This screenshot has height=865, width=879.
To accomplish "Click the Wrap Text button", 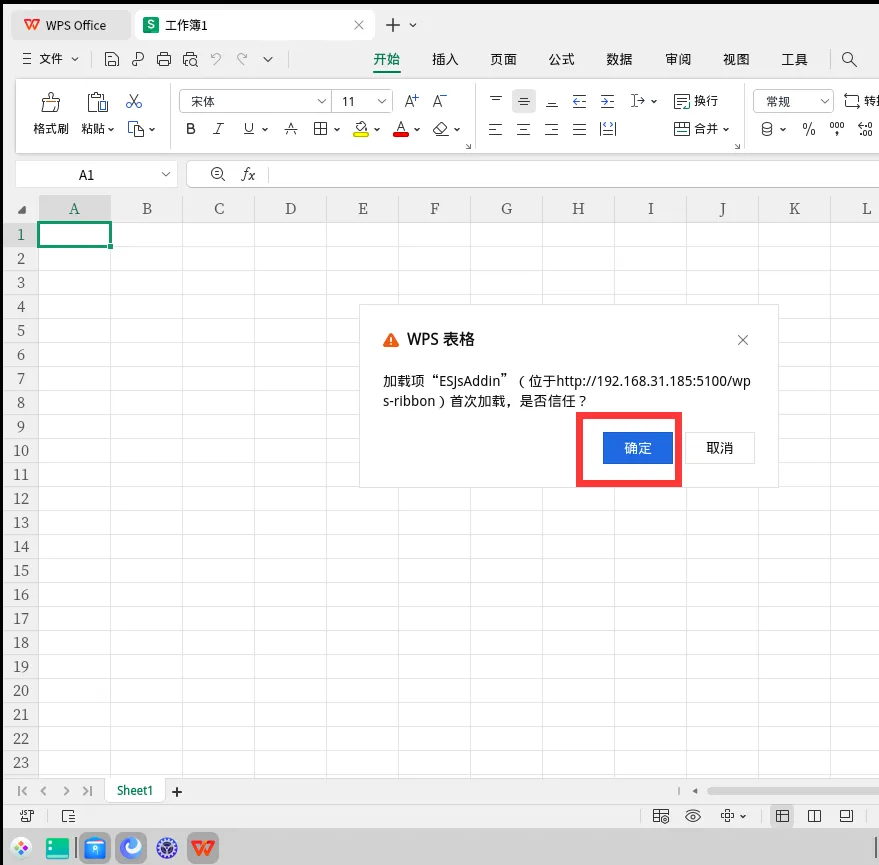I will coord(696,101).
